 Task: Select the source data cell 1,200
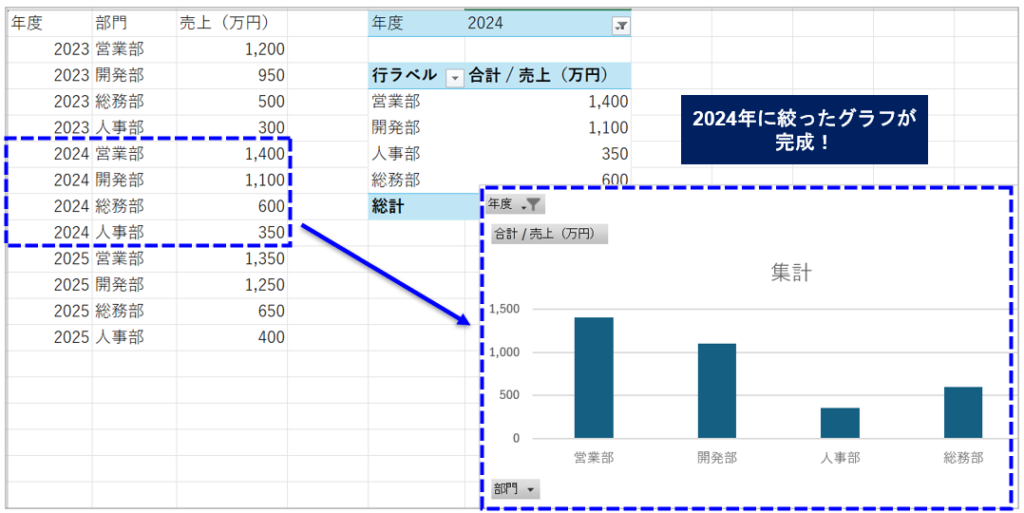(x=232, y=50)
